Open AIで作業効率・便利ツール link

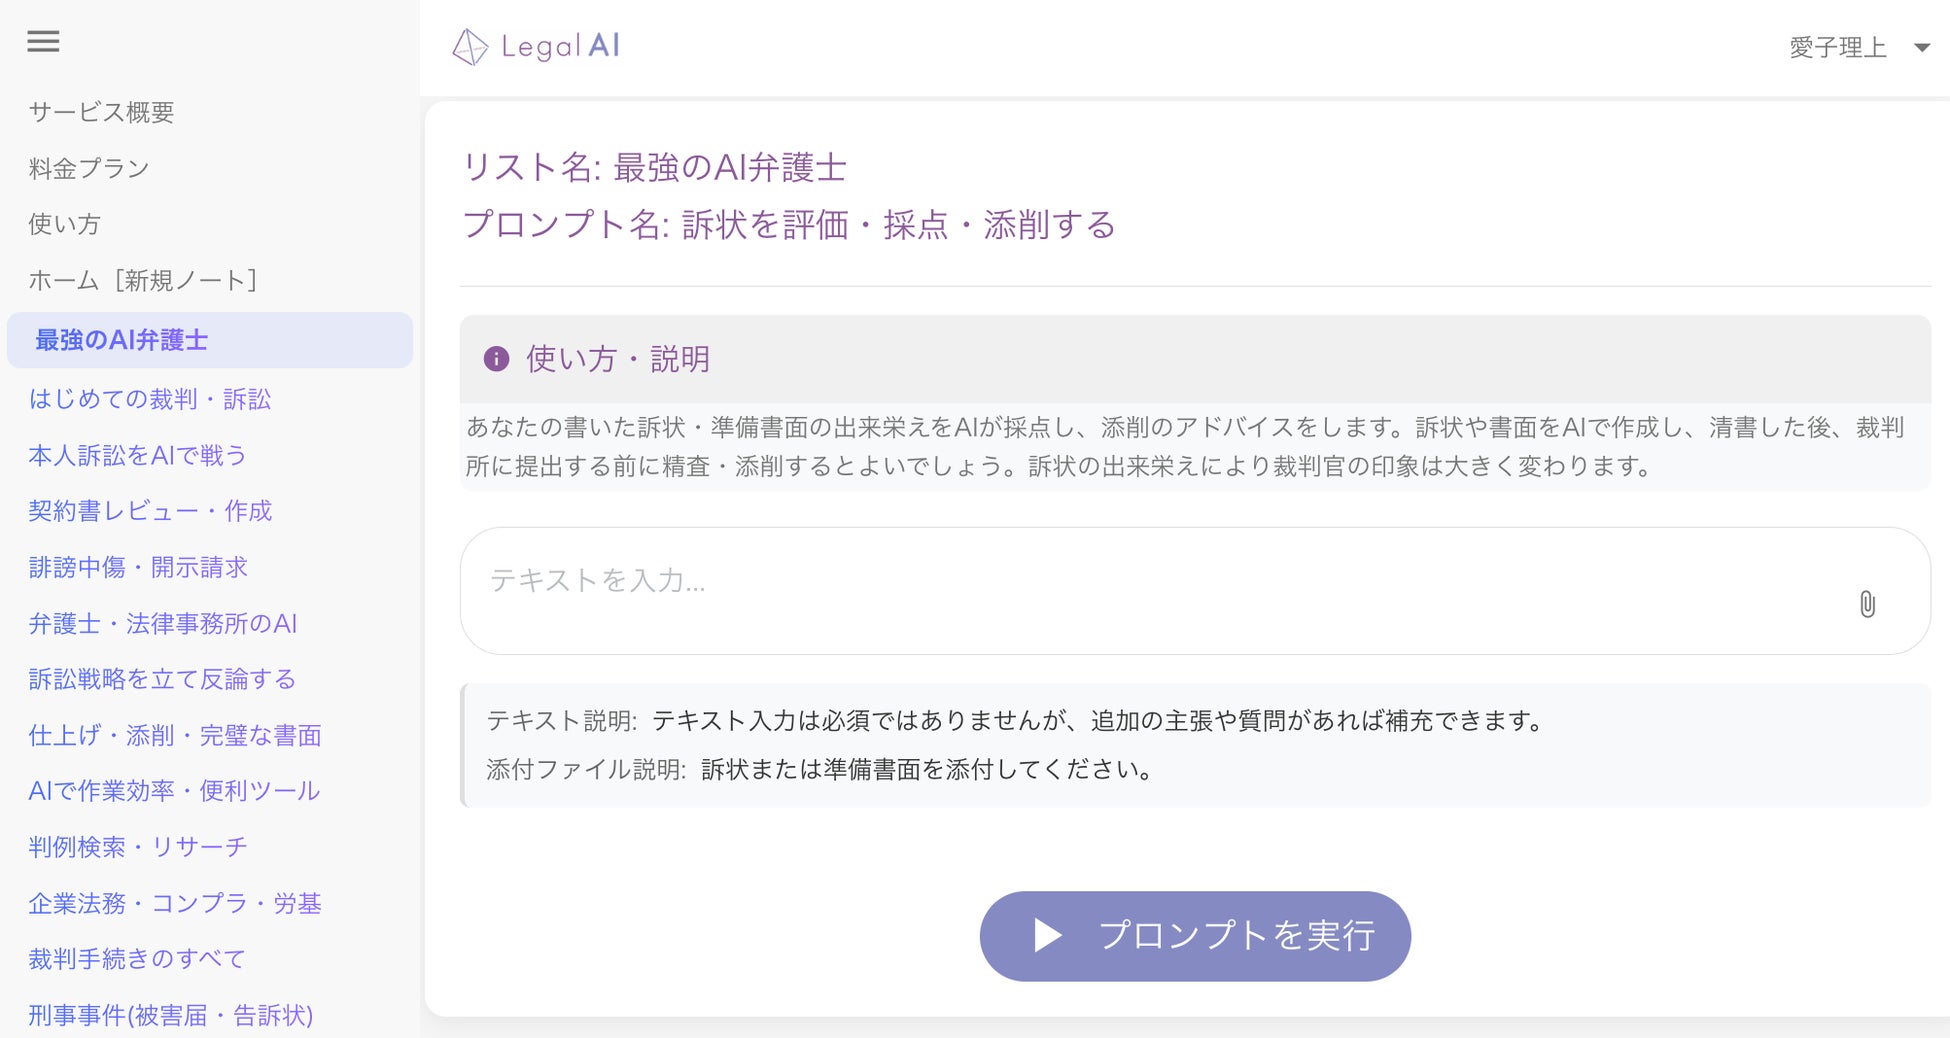click(x=174, y=791)
